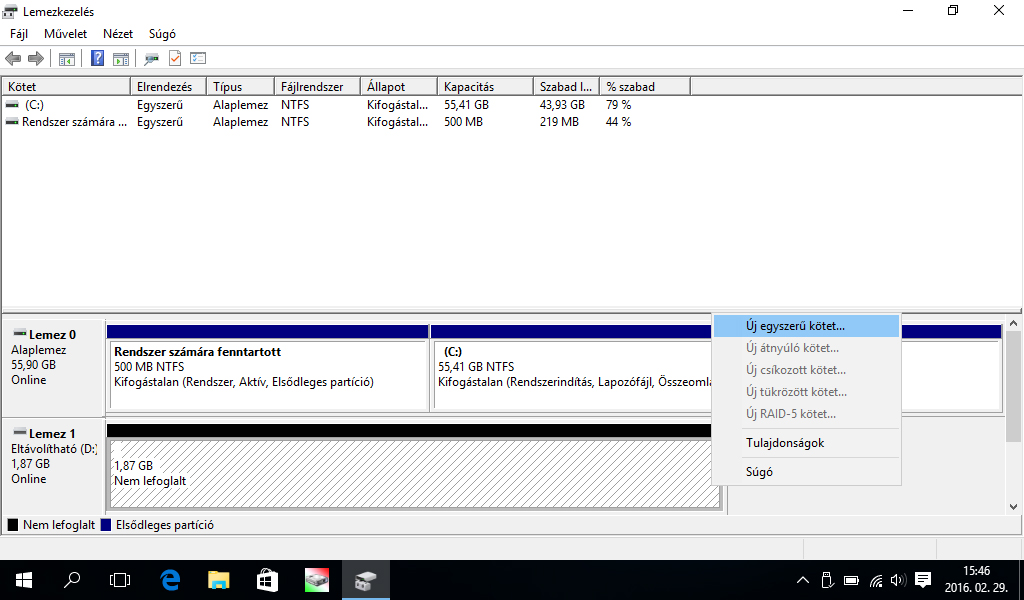This screenshot has width=1024, height=600.
Task: Open Microsoft Edge from the taskbar
Action: pos(170,579)
